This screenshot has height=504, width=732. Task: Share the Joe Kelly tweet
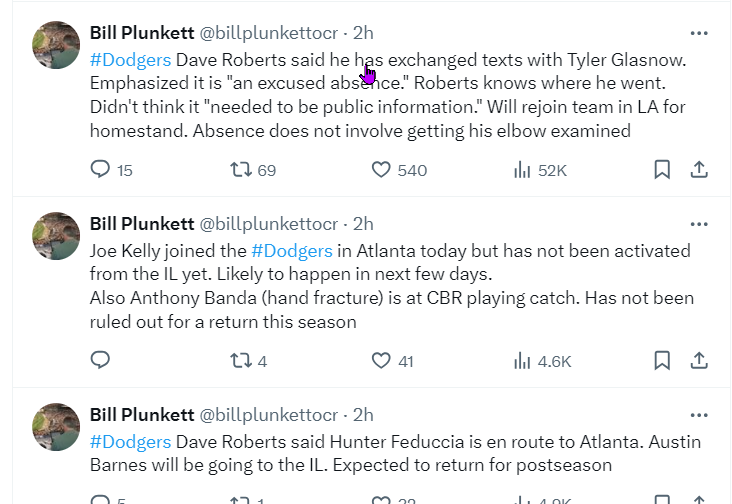(x=700, y=360)
